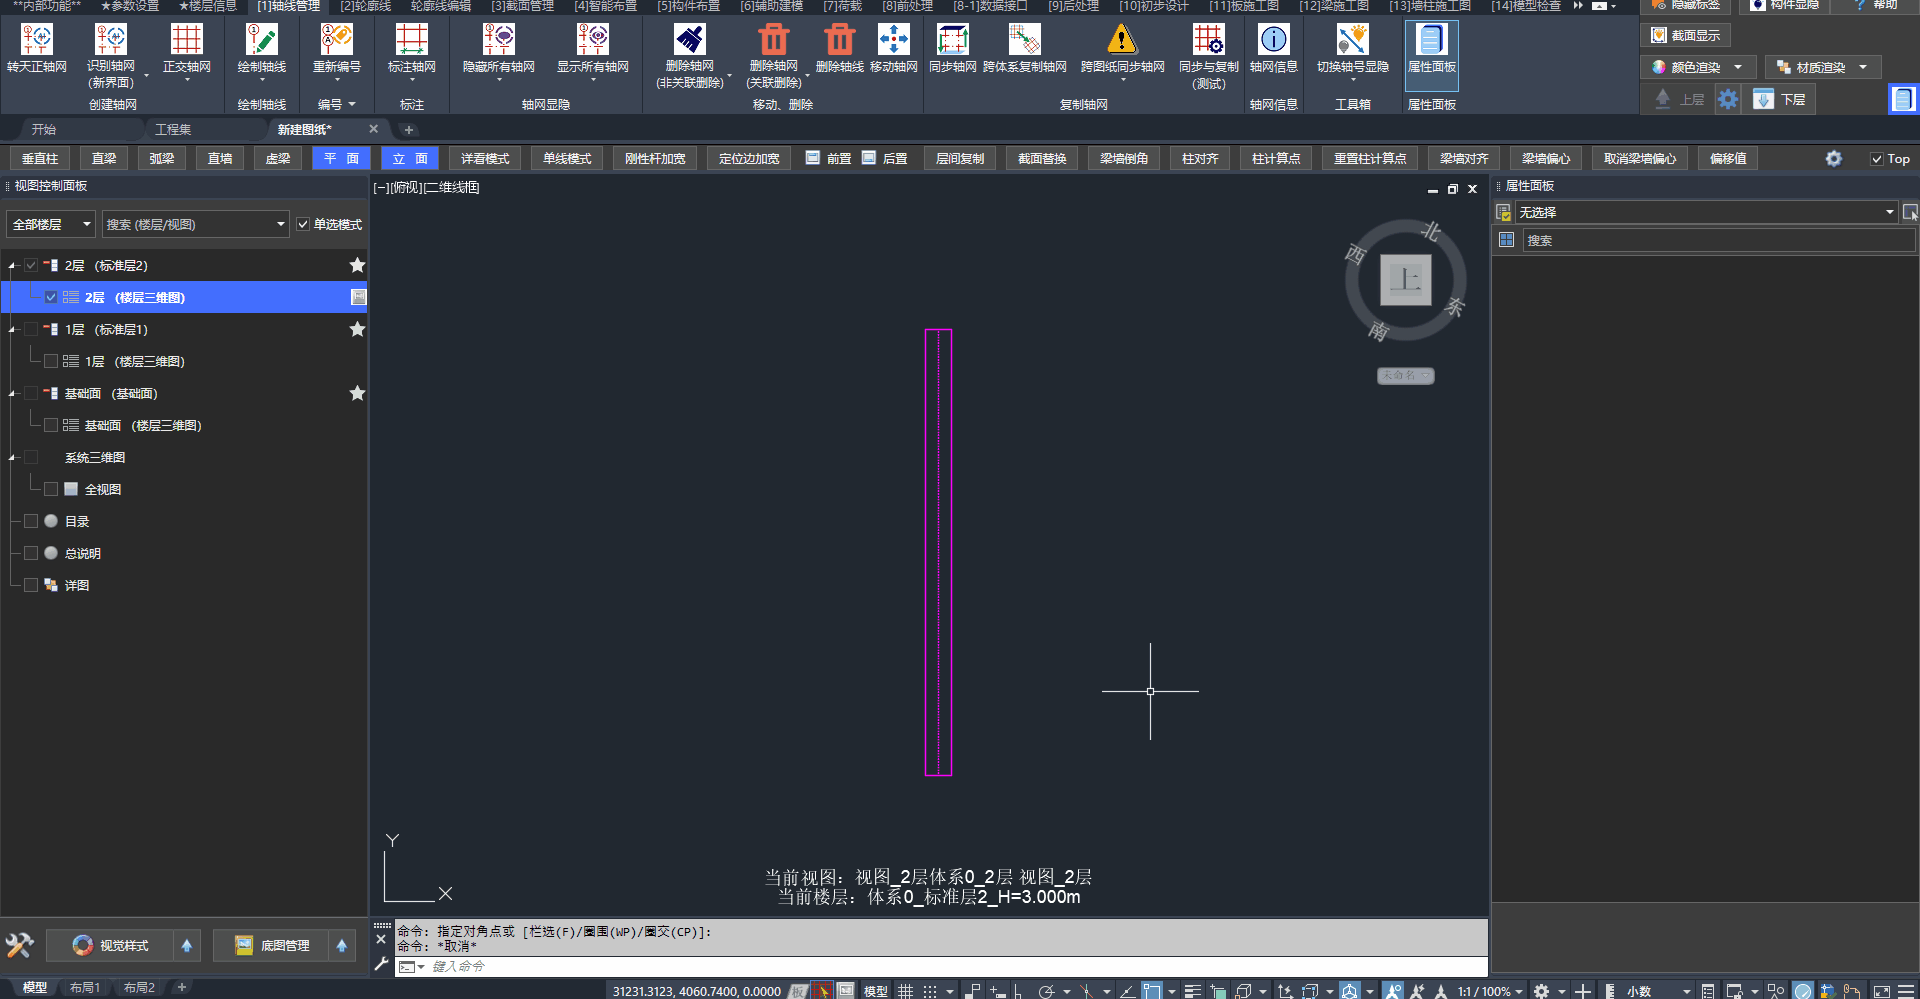This screenshot has width=1920, height=999.
Task: Open the 全部楼层 floor dropdown
Action: click(x=50, y=225)
